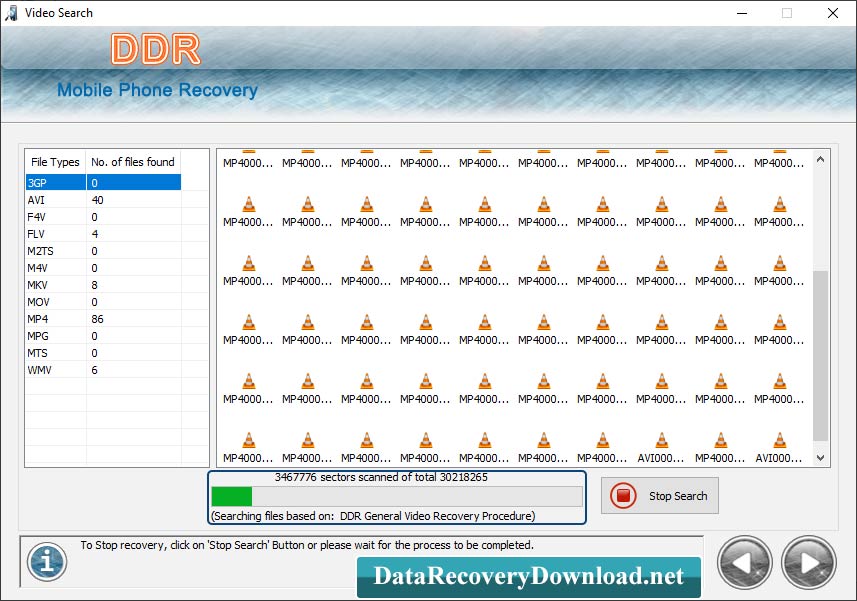Select the M2TS file type row
Image resolution: width=857 pixels, height=601 pixels.
(x=103, y=251)
